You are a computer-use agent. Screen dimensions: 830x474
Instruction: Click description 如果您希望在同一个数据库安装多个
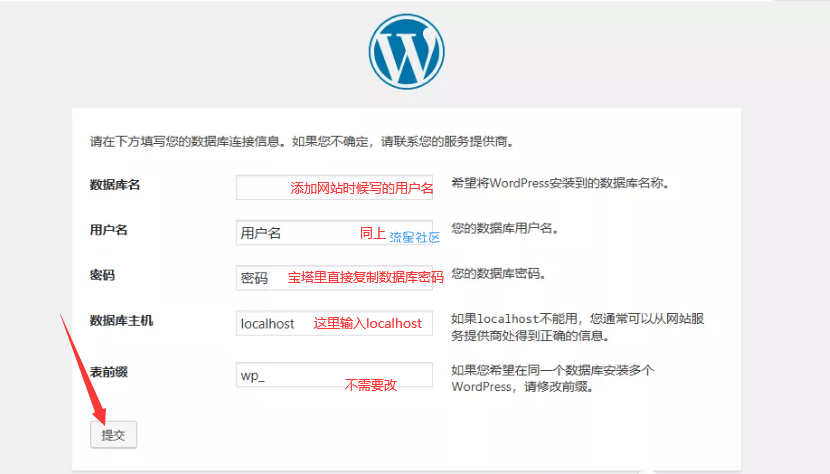[553, 378]
